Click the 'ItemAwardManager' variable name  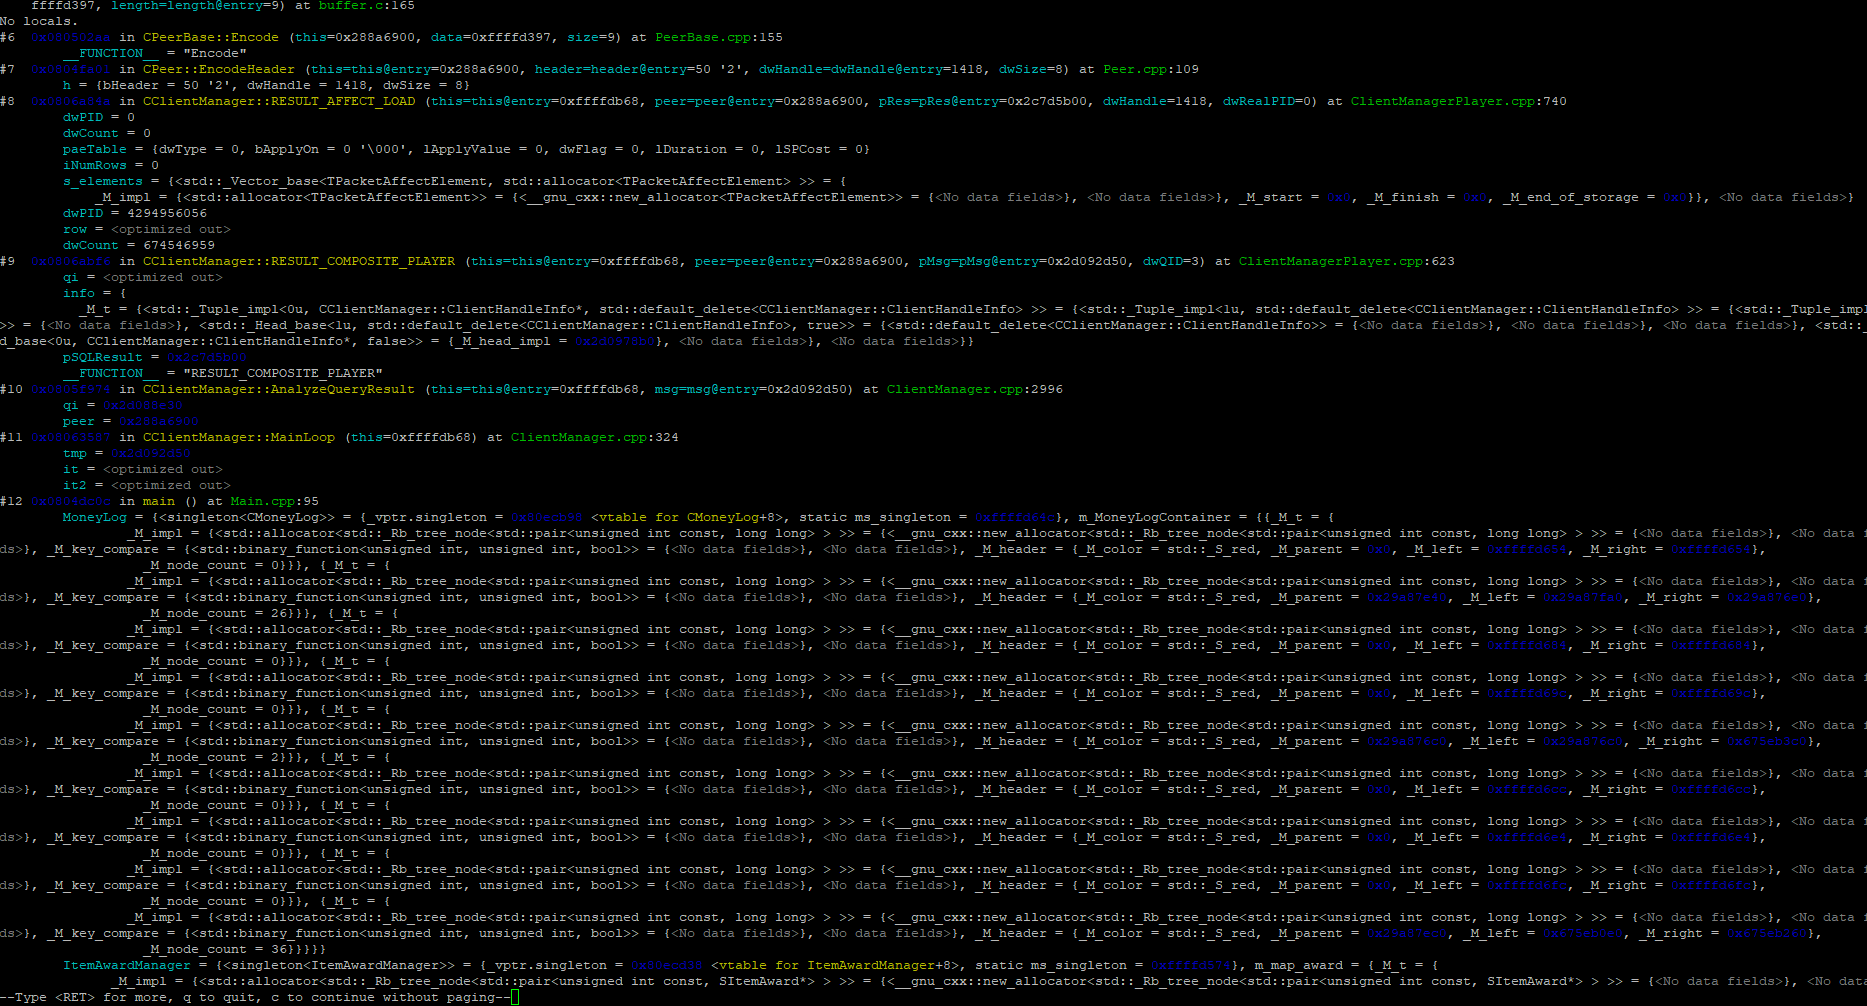pyautogui.click(x=126, y=965)
